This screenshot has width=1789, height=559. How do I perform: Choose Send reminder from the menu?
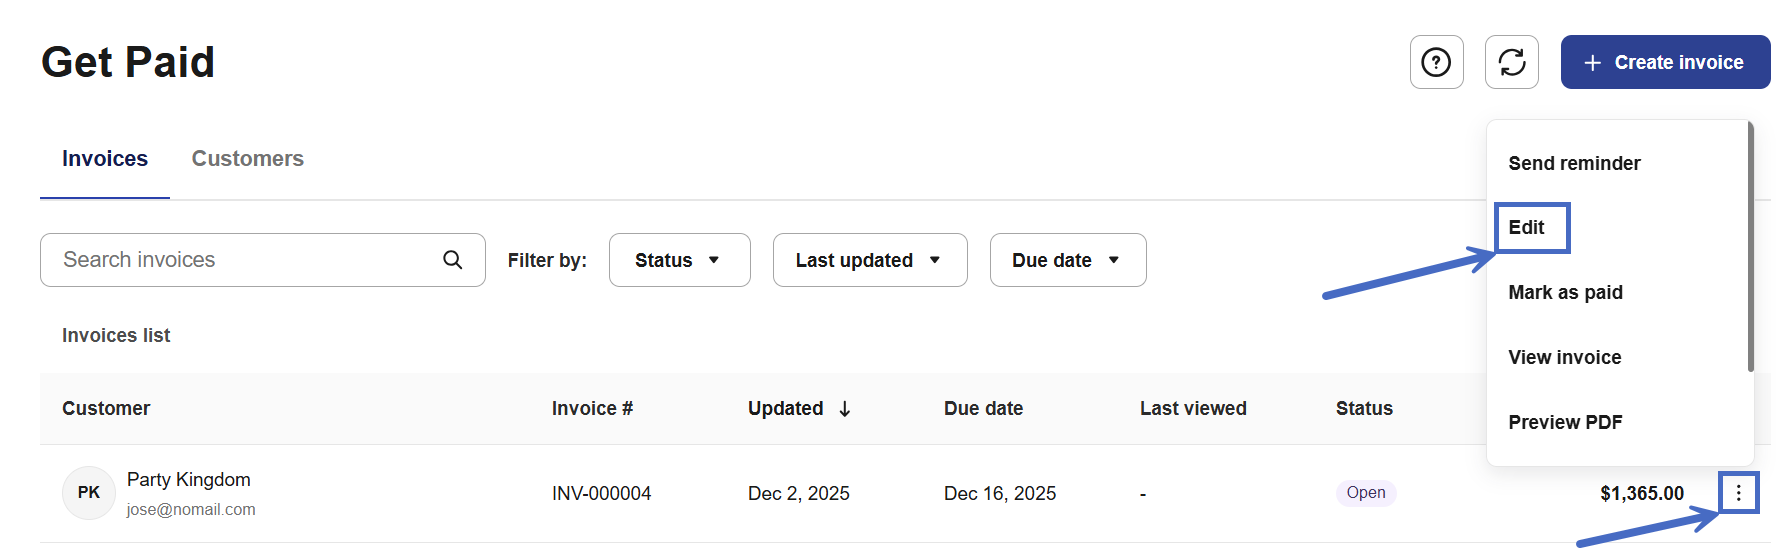point(1574,164)
